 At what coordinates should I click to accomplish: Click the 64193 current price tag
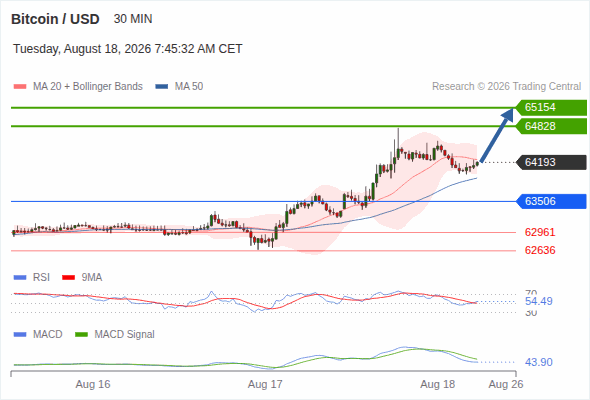click(x=551, y=162)
